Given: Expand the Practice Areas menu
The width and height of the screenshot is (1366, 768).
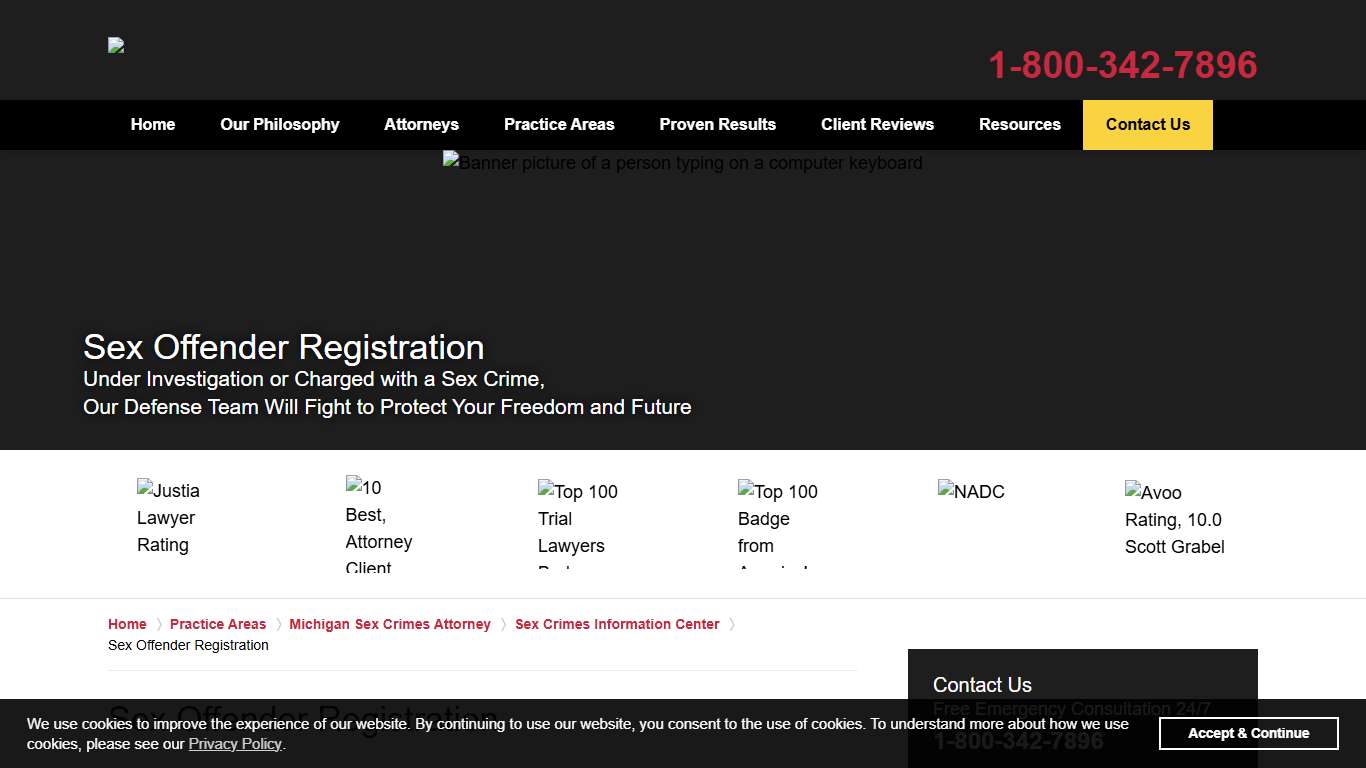Looking at the screenshot, I should pyautogui.click(x=559, y=125).
